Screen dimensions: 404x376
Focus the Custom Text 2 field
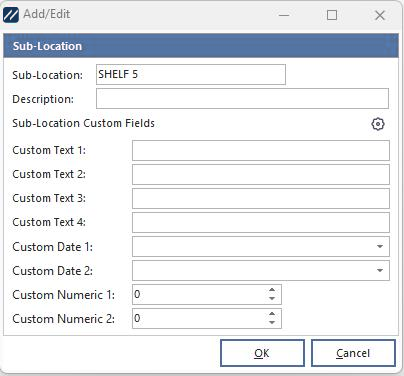[261, 174]
